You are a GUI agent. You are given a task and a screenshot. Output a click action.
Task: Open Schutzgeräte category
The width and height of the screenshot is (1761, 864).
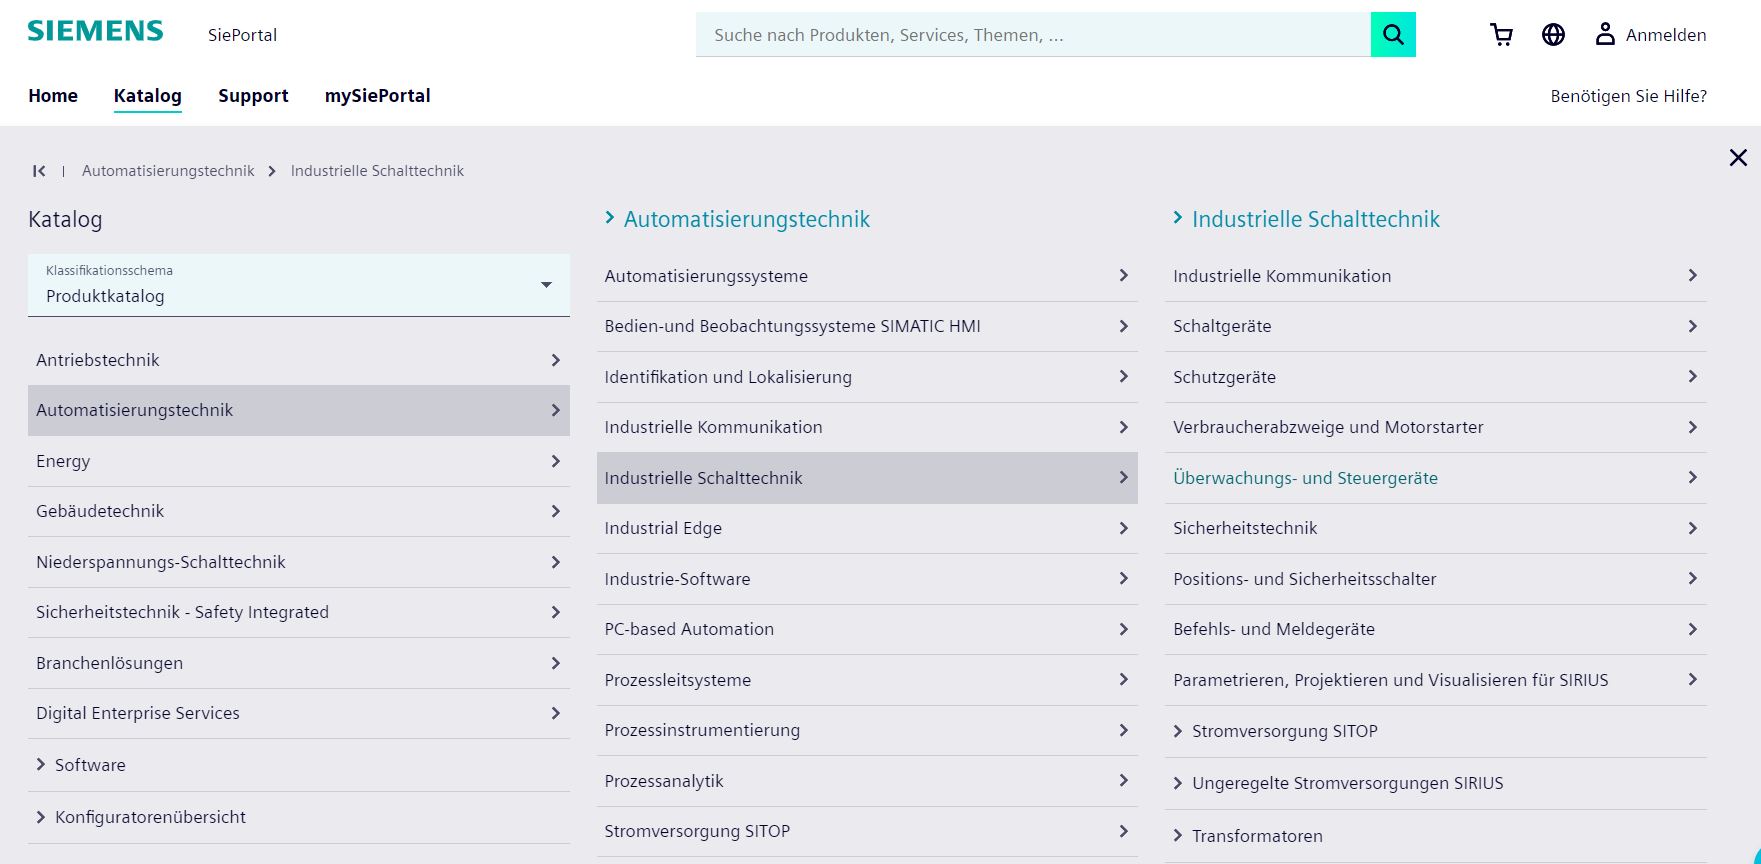point(1436,377)
